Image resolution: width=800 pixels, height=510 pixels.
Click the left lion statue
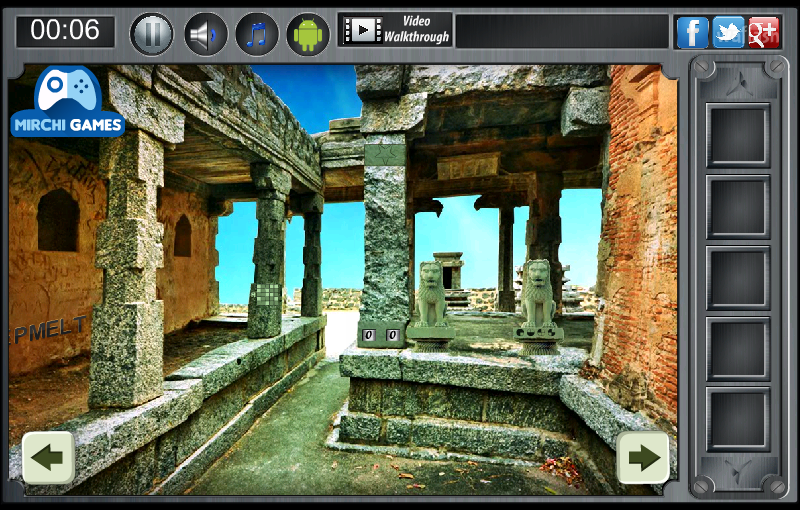click(431, 294)
